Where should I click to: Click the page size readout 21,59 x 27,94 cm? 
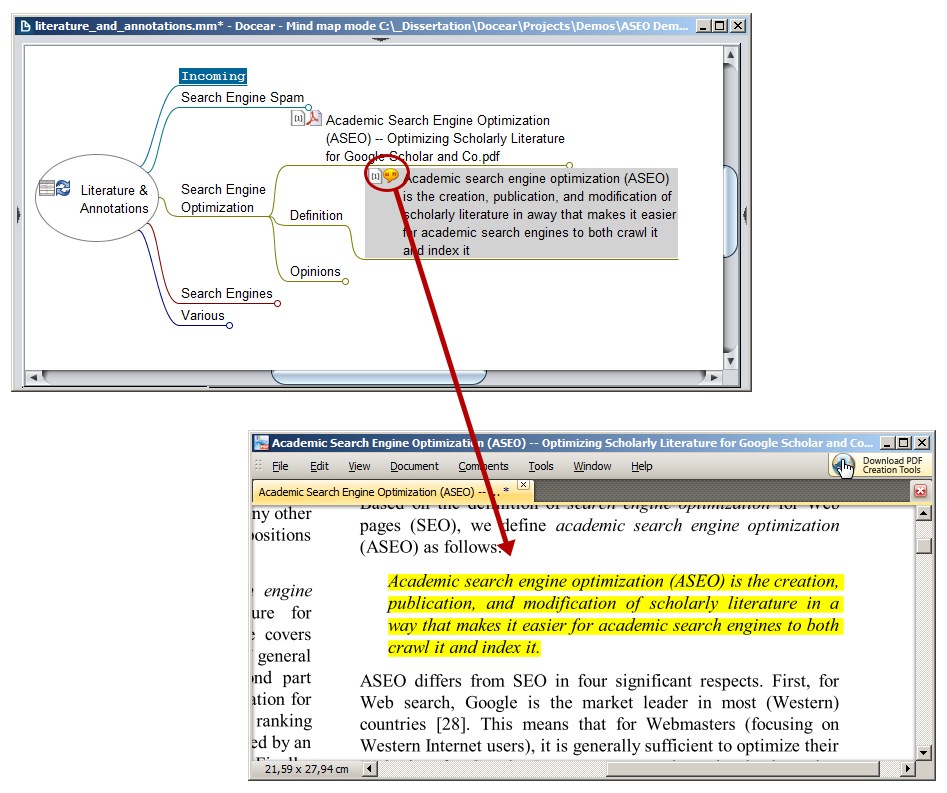306,769
